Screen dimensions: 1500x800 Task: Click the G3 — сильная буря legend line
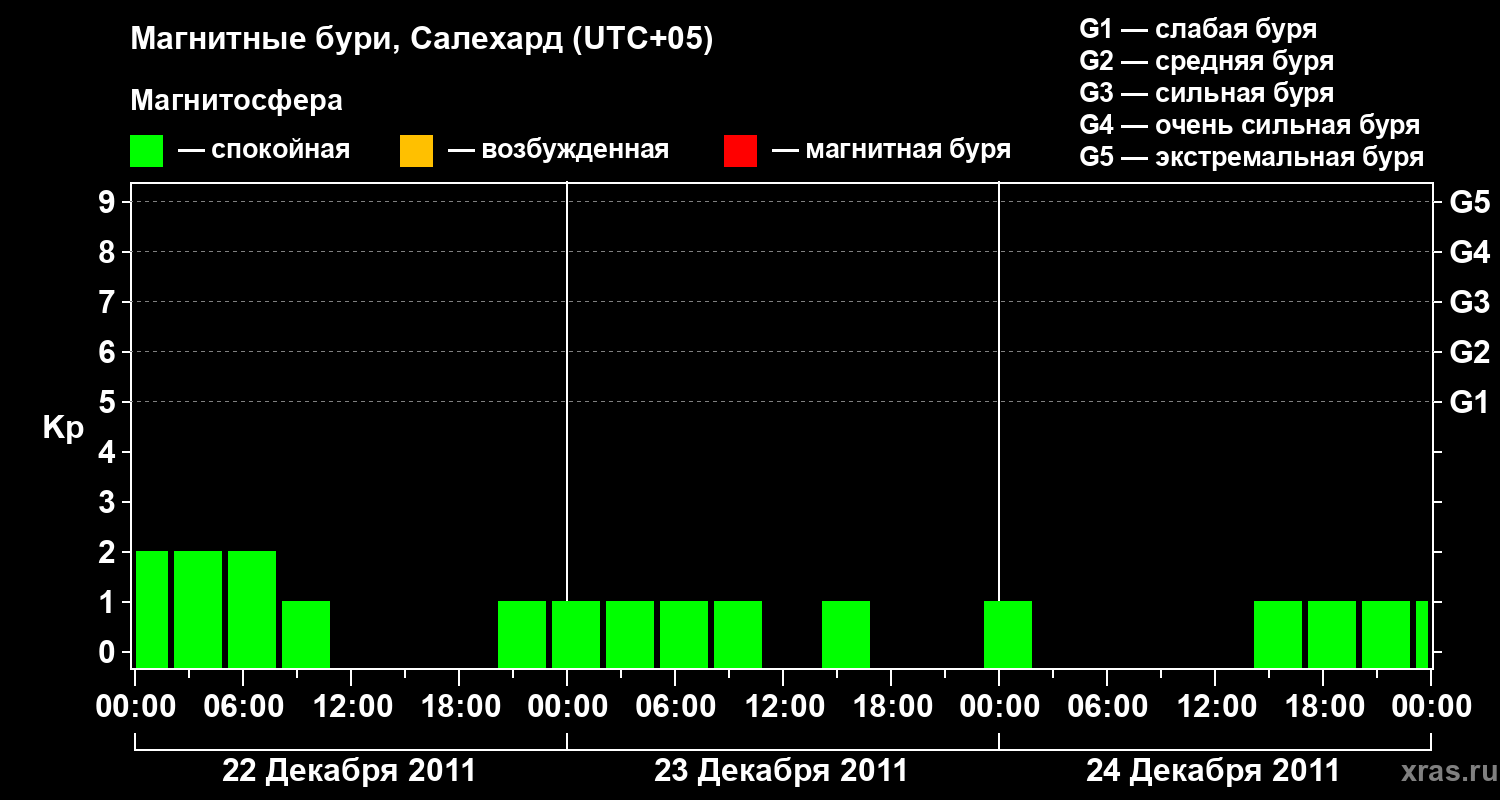pos(1207,93)
